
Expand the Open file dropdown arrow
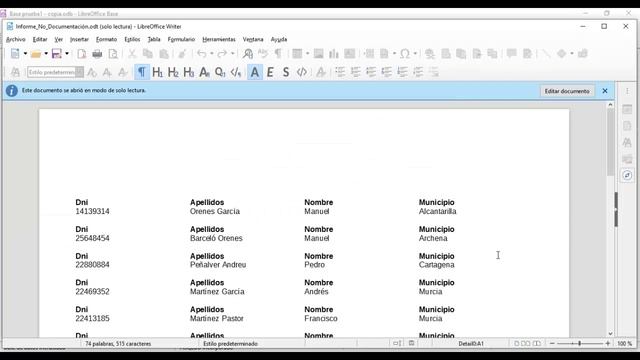click(46, 53)
